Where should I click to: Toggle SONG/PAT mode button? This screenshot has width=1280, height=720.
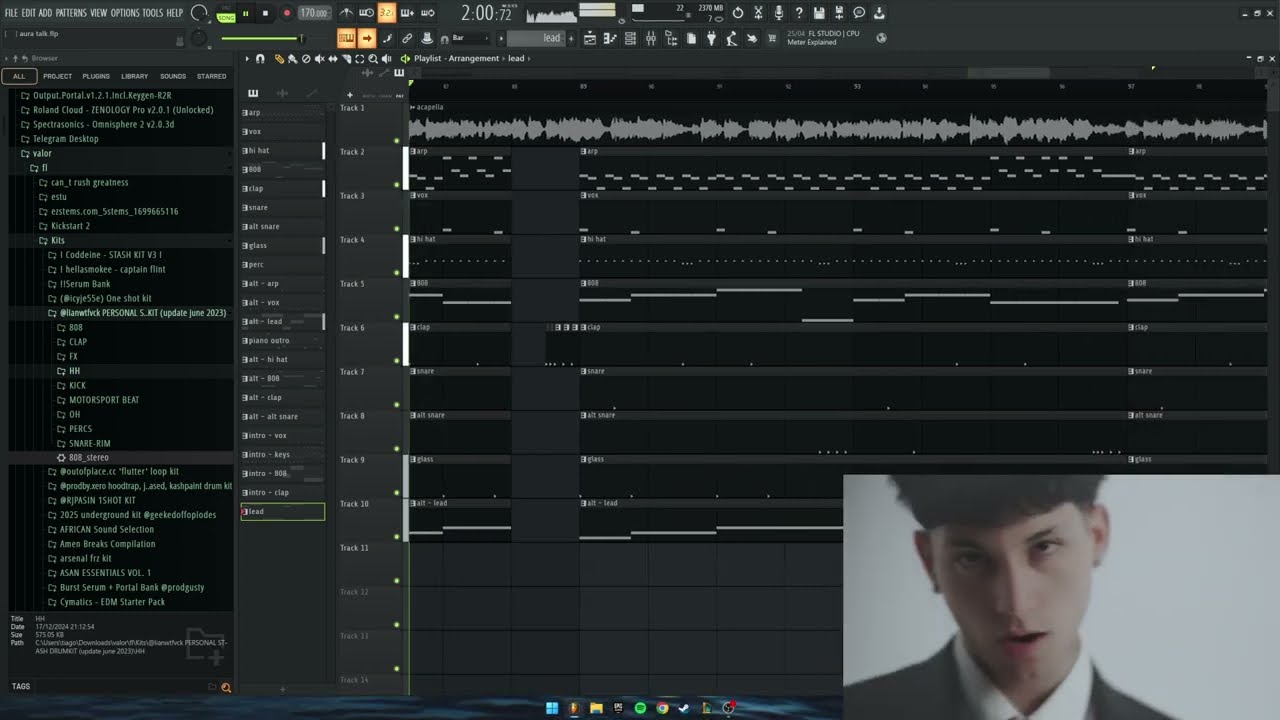click(226, 14)
